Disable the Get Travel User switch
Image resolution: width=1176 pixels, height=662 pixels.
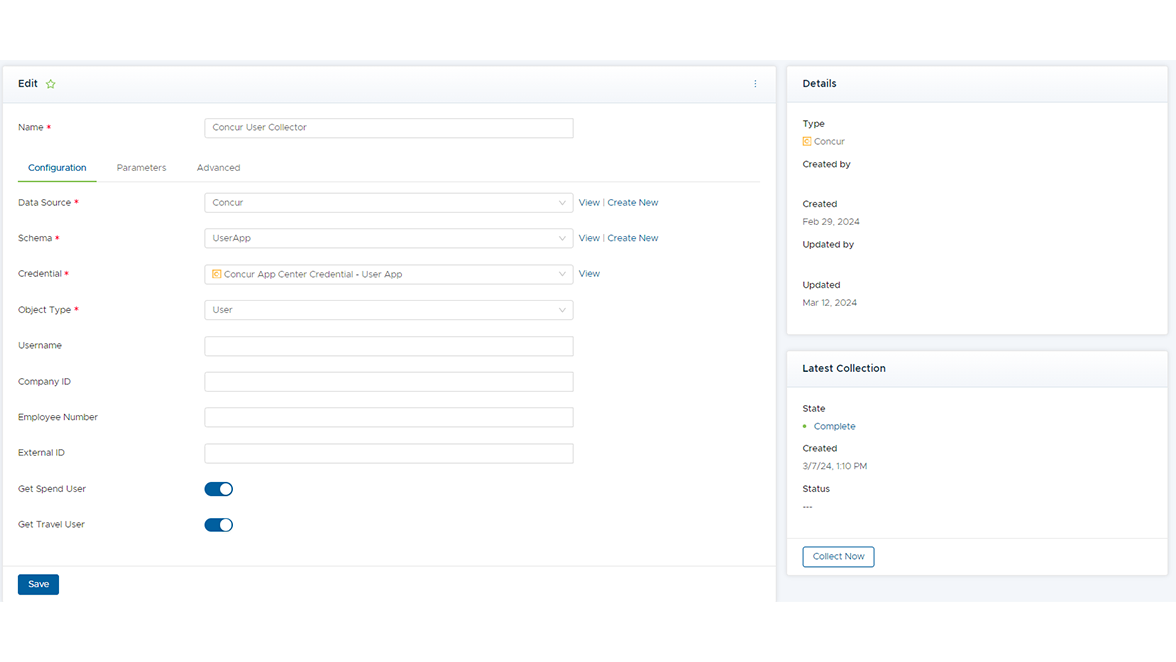[x=218, y=525]
